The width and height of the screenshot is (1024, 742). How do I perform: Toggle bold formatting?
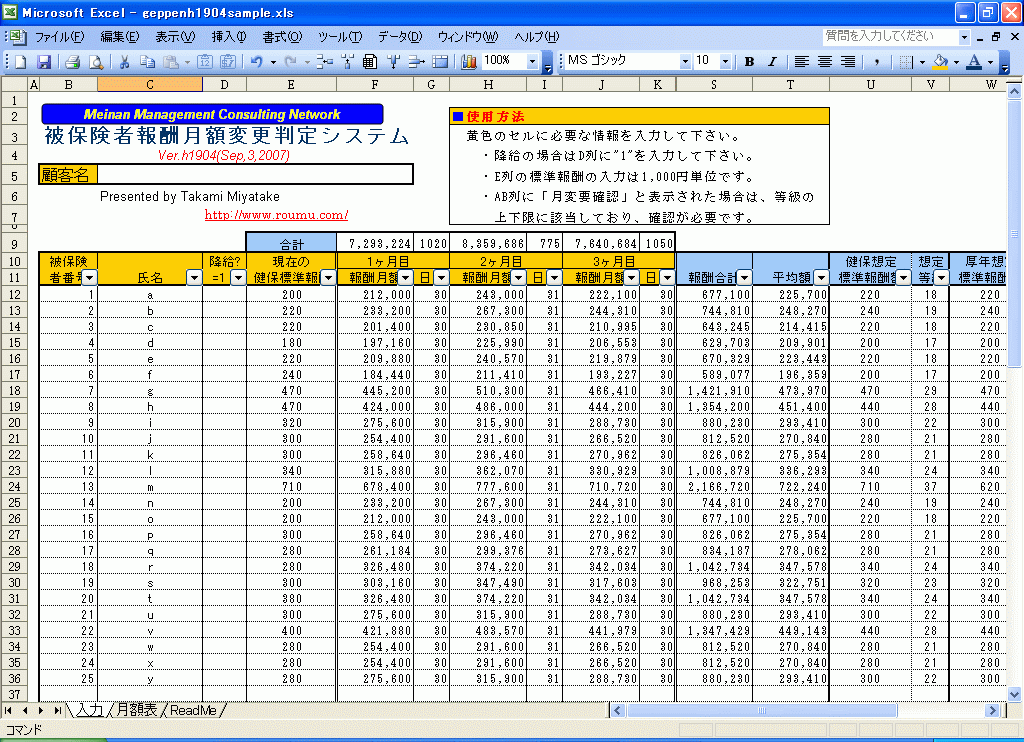coord(748,61)
